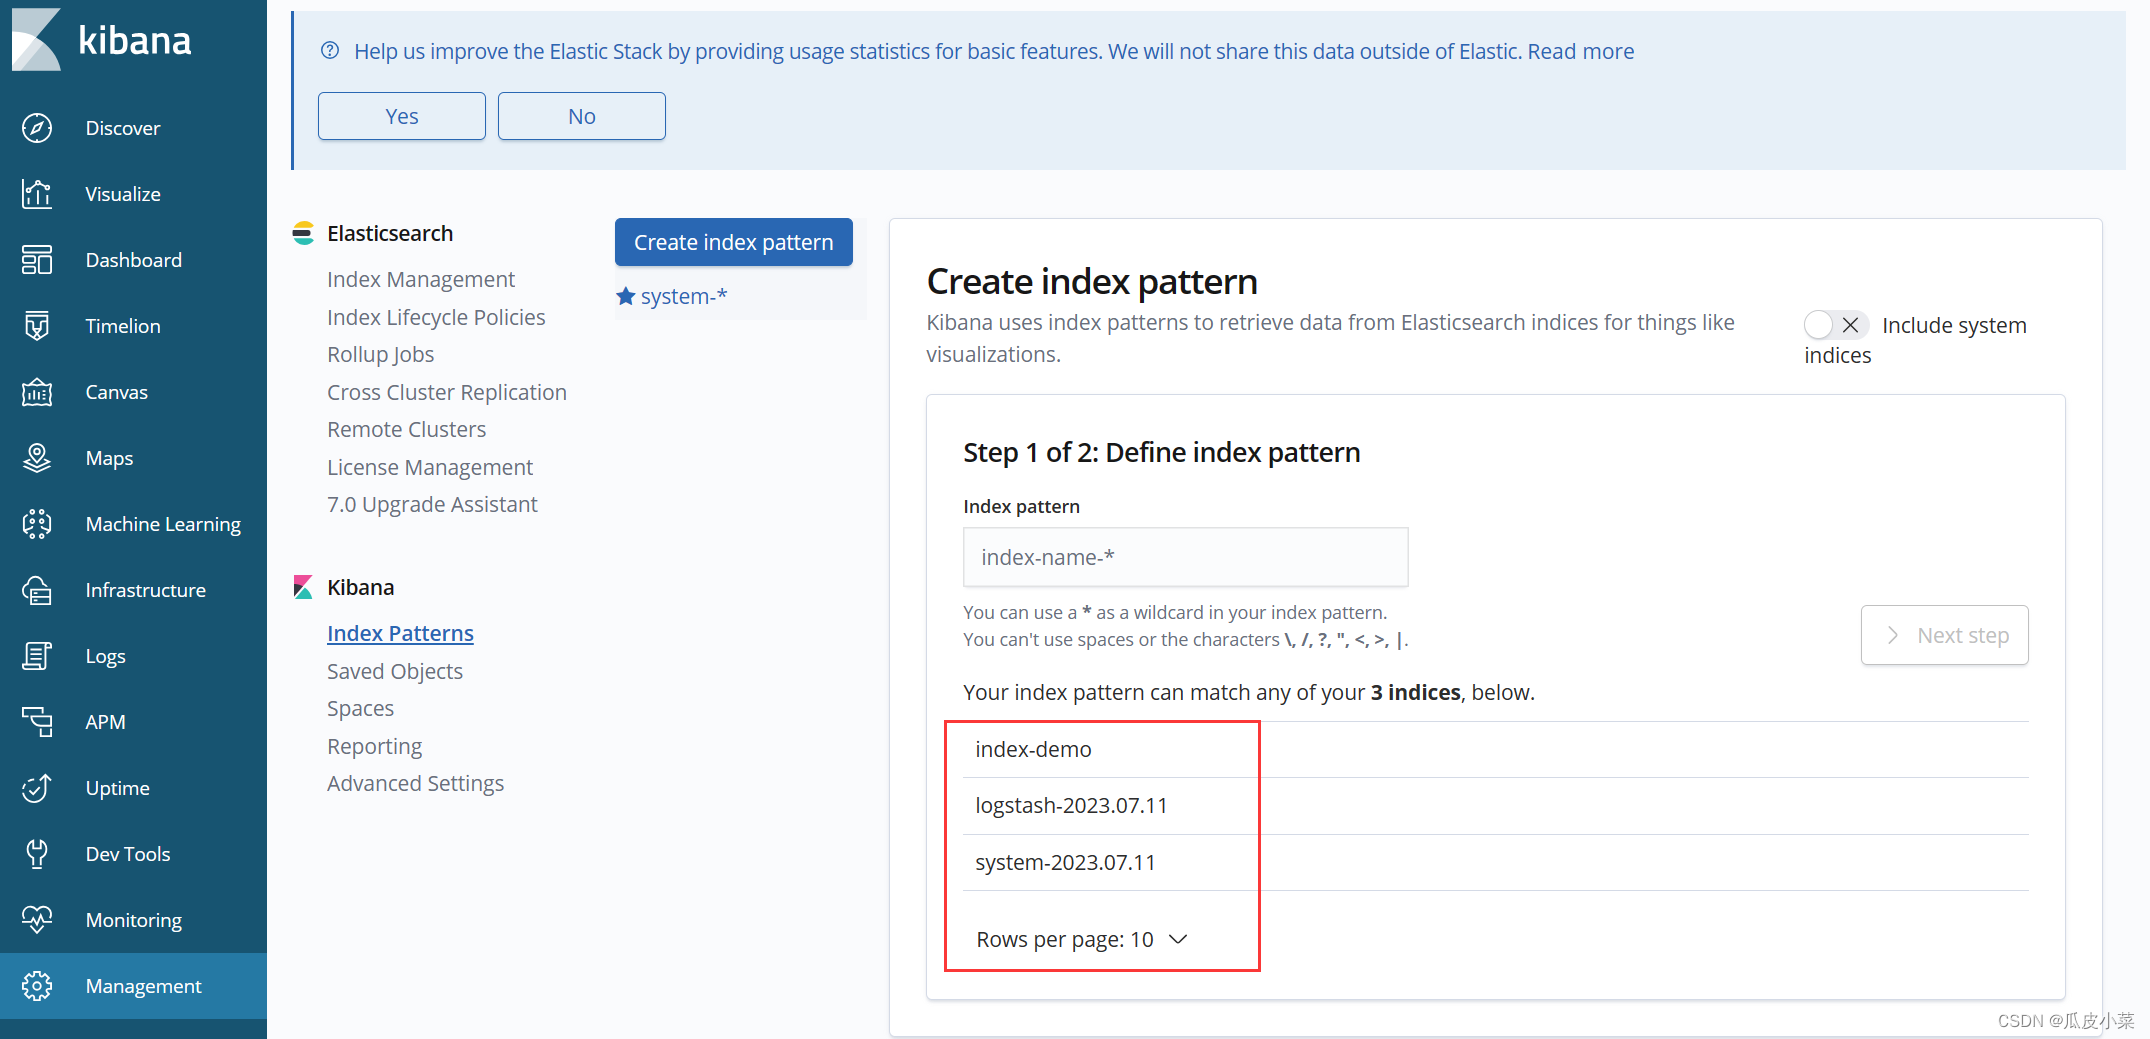Click the Step 1 of 2 heading

(1162, 453)
